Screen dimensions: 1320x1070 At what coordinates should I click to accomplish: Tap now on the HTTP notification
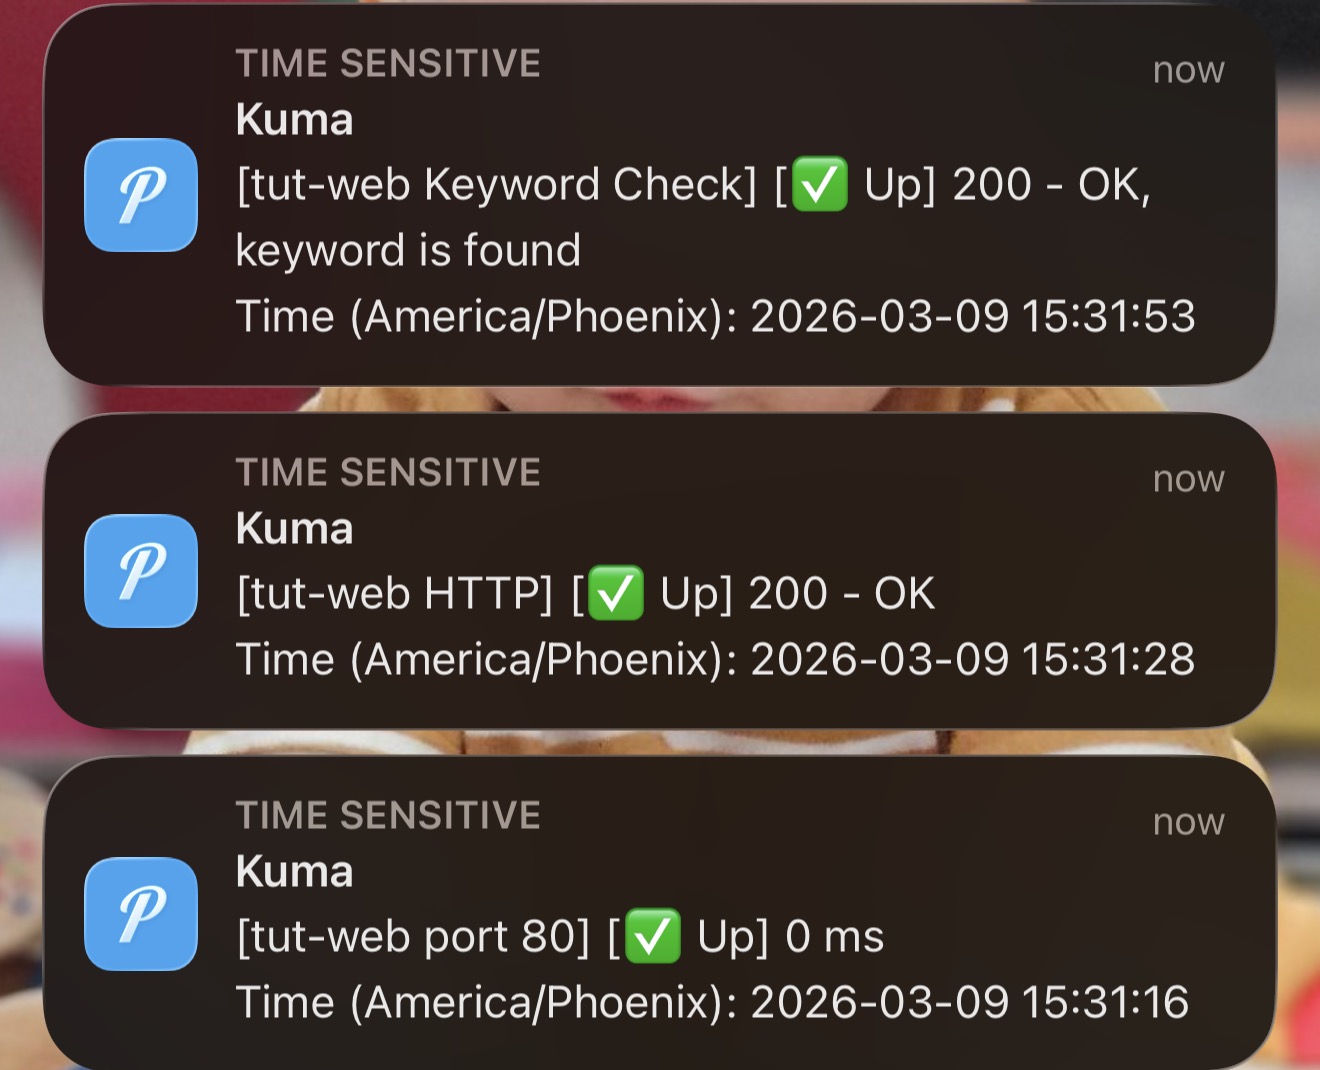pos(1188,478)
